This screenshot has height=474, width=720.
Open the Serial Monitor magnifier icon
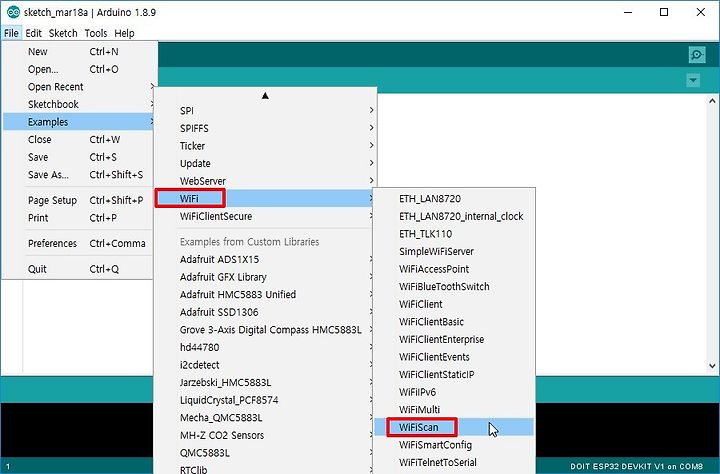[697, 55]
